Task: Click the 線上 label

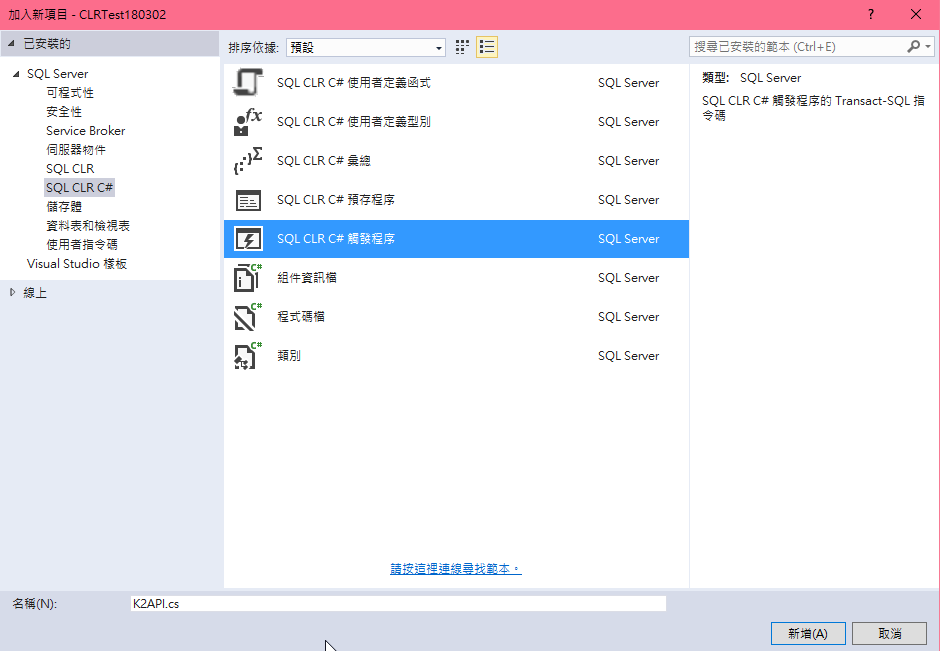Action: point(35,293)
